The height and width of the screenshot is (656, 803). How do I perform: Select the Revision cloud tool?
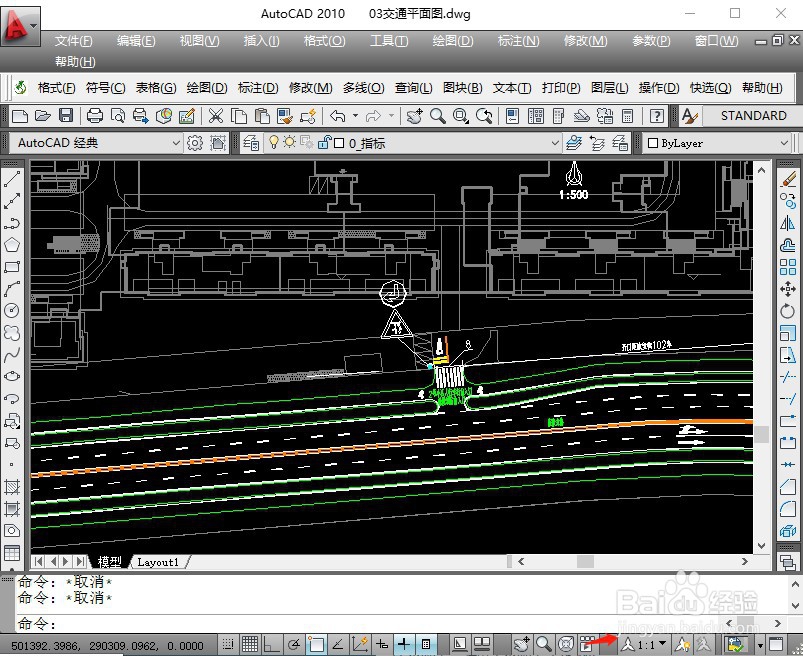point(12,333)
